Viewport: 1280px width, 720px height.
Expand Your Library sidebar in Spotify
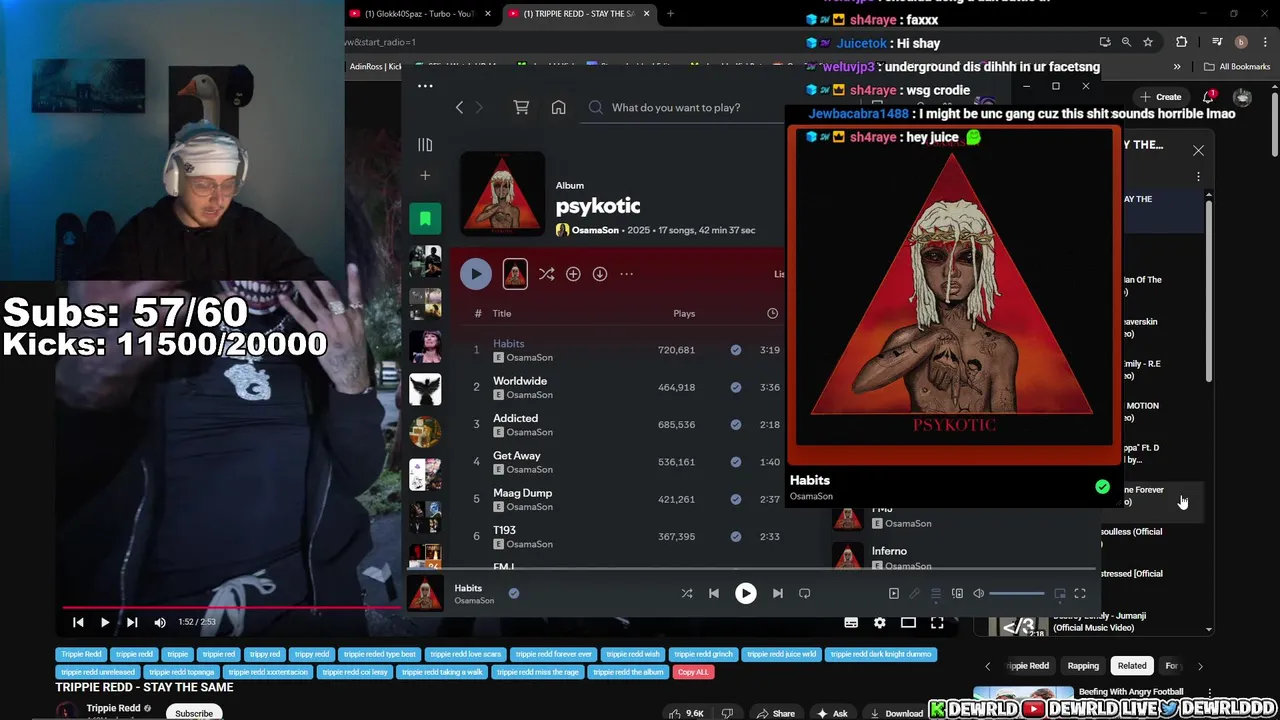coord(425,145)
